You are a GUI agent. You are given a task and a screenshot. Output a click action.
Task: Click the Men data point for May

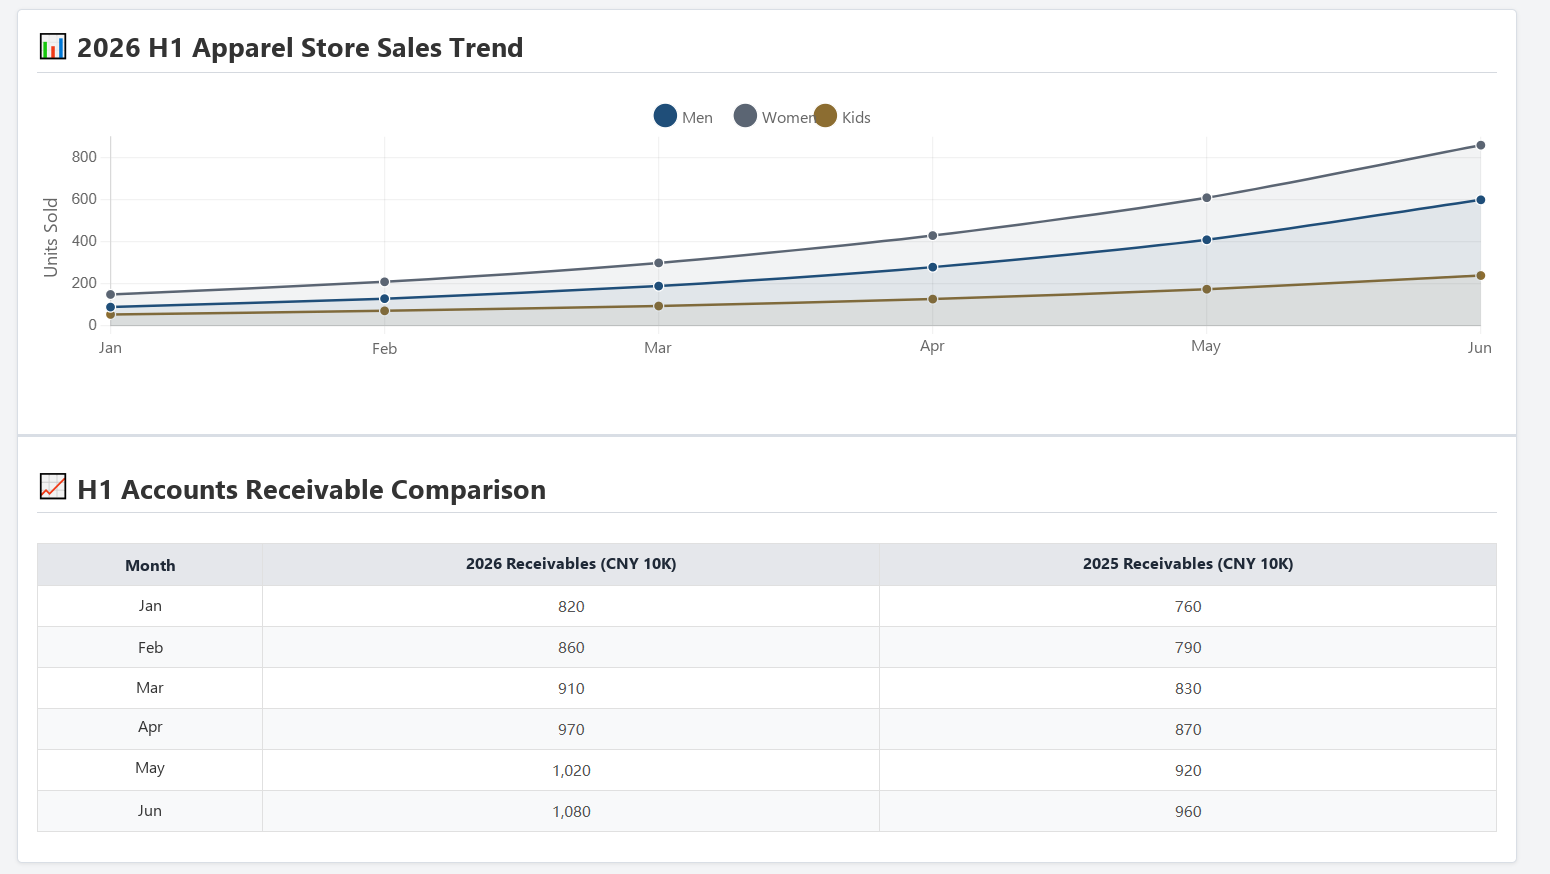(x=1206, y=240)
